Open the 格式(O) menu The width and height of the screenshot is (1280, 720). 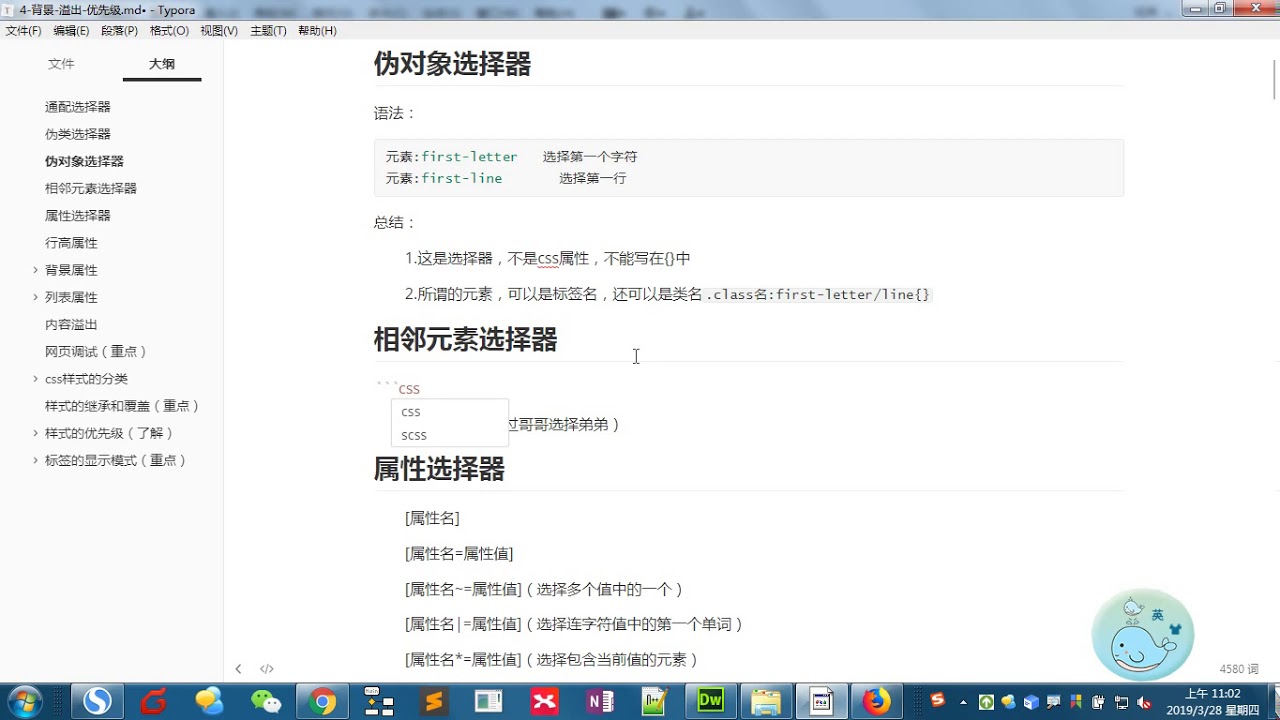click(x=169, y=31)
